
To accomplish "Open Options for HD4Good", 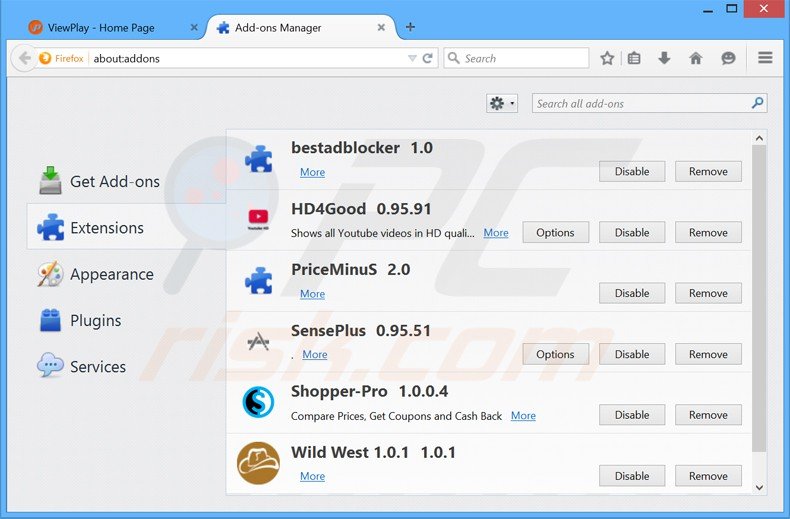I will point(555,232).
